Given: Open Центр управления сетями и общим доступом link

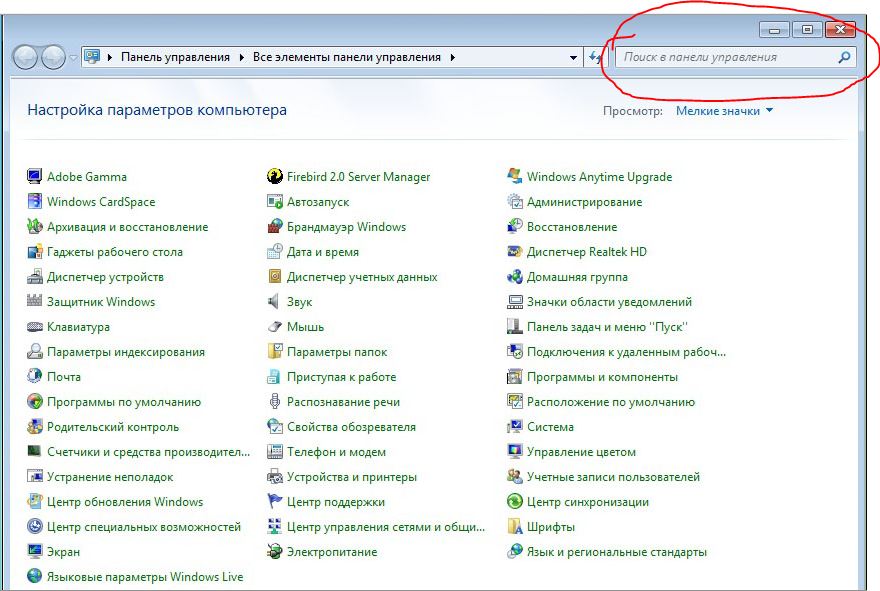Looking at the screenshot, I should pos(386,527).
